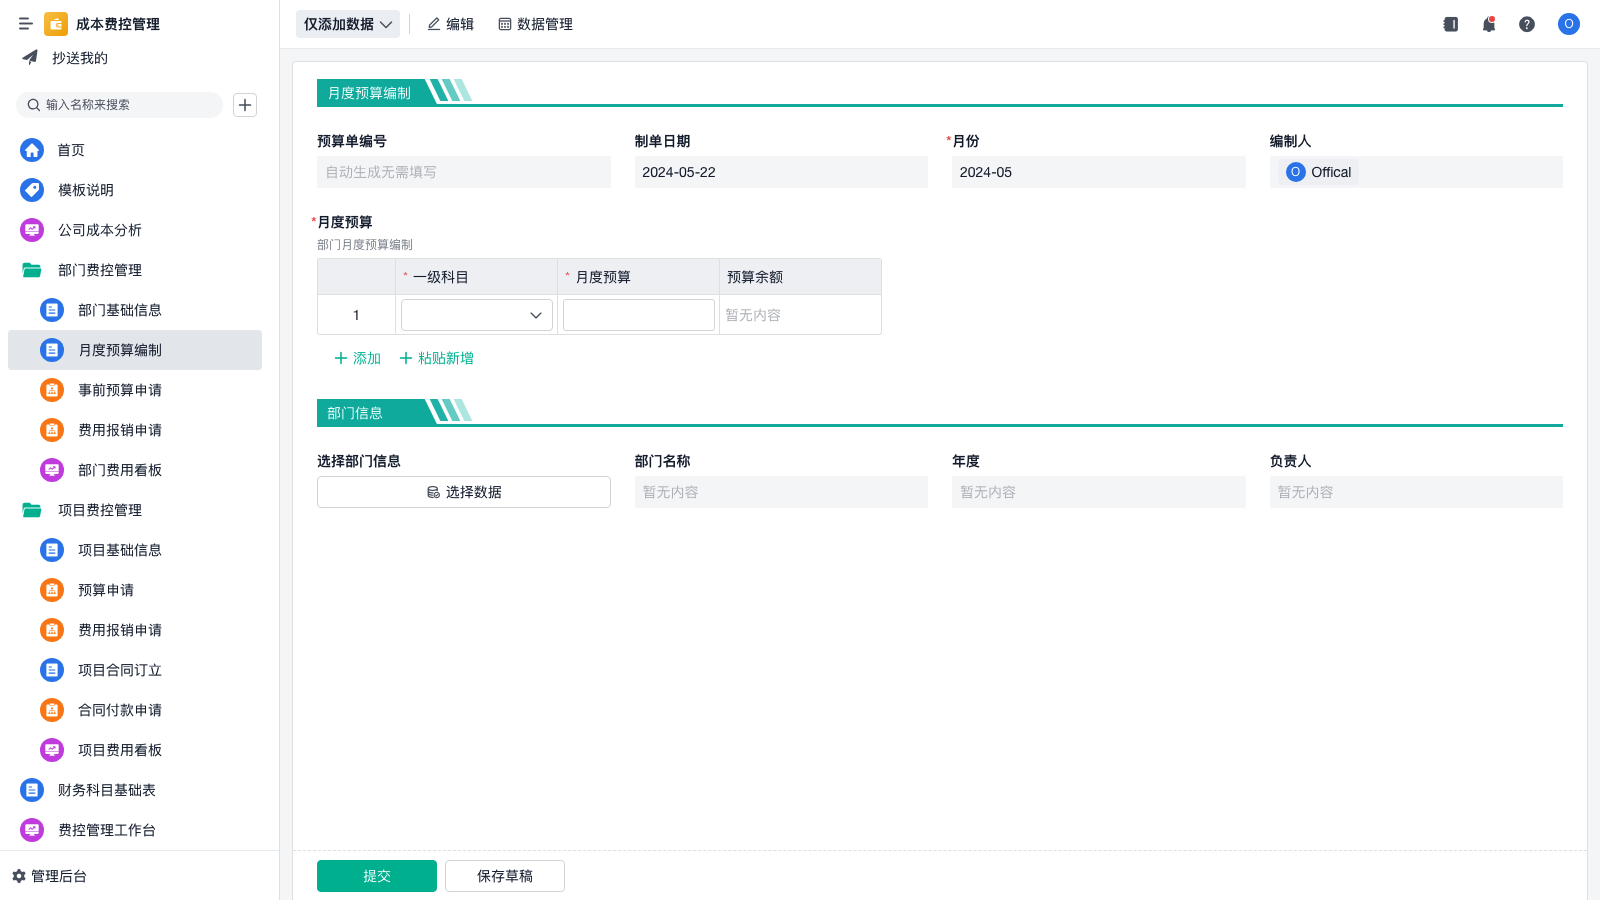Viewport: 1600px width, 900px height.
Task: Open 财务科目基础表
Action: click(135, 790)
